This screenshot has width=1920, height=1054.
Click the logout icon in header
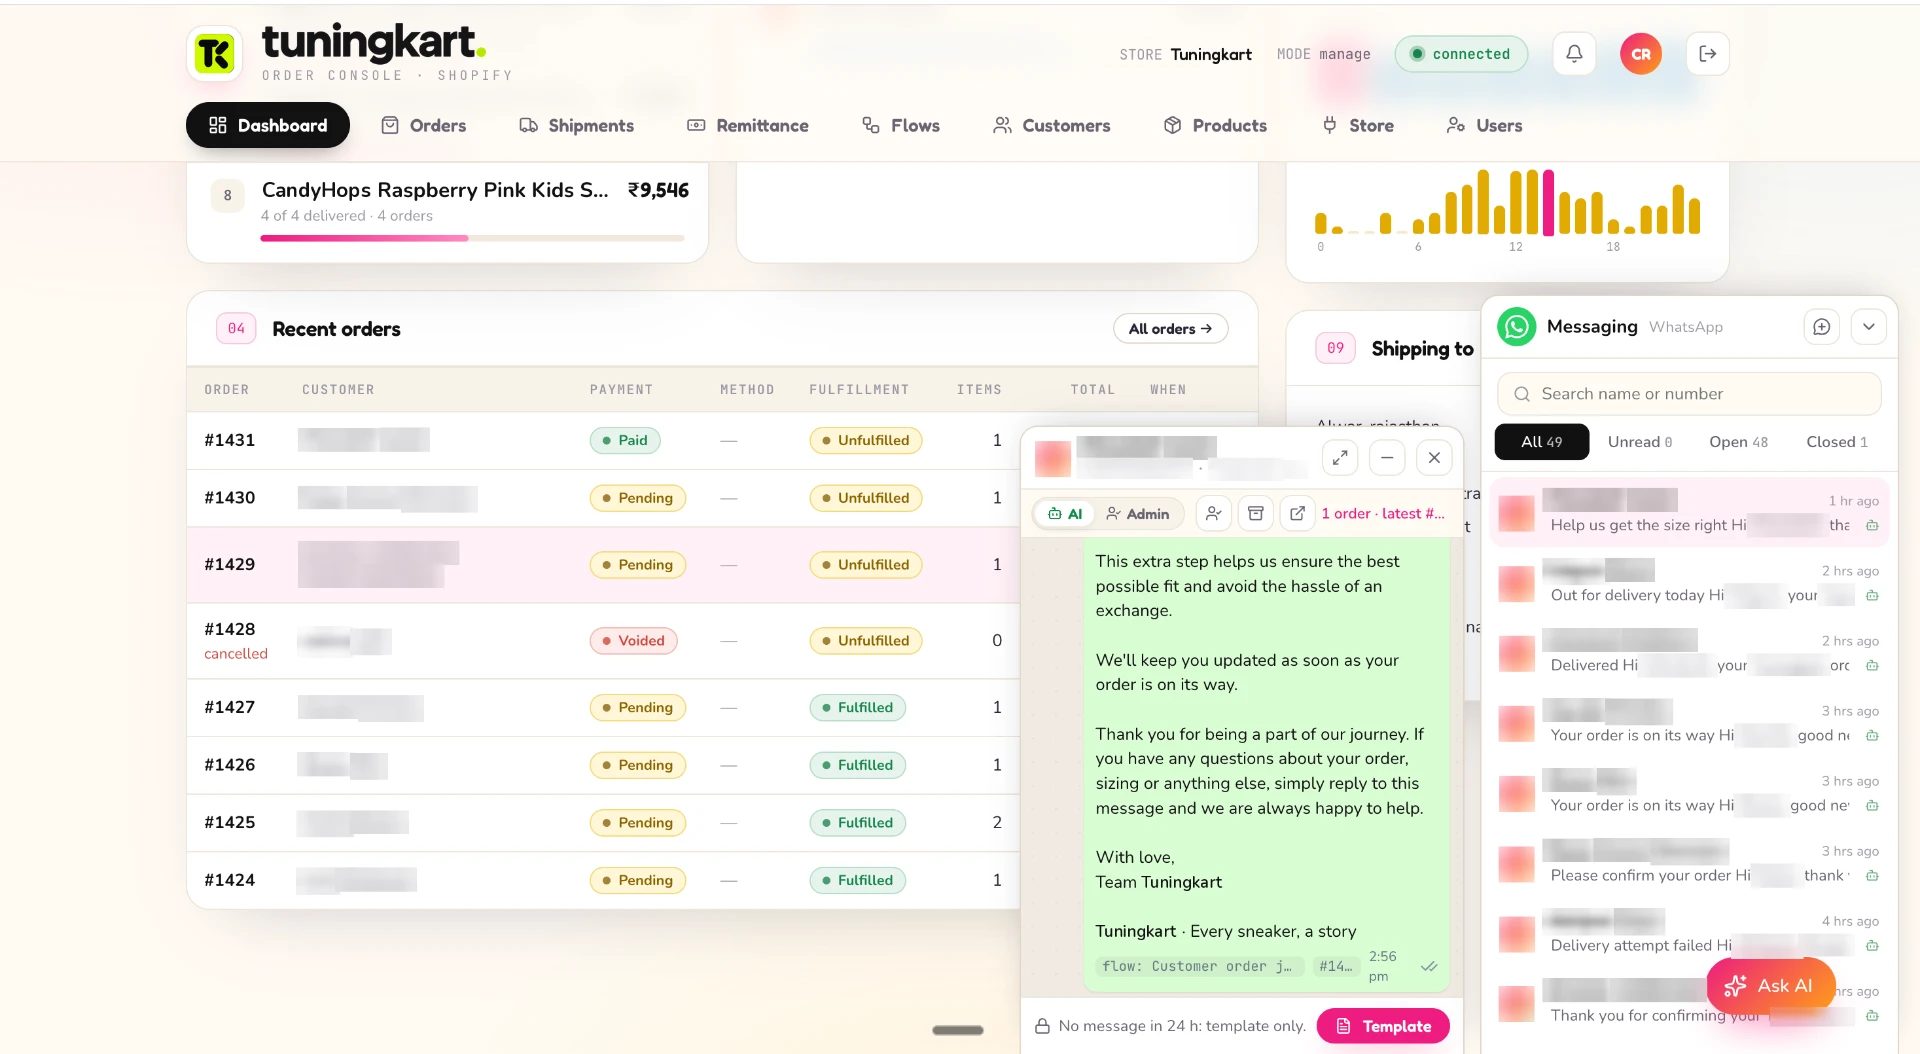(x=1708, y=54)
